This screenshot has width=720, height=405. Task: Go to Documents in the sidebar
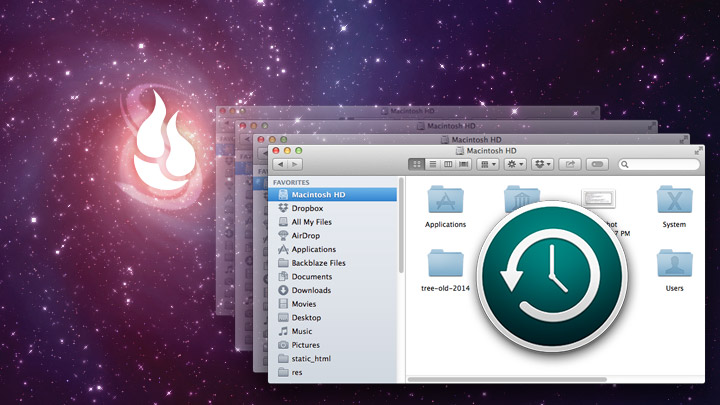tap(332, 277)
